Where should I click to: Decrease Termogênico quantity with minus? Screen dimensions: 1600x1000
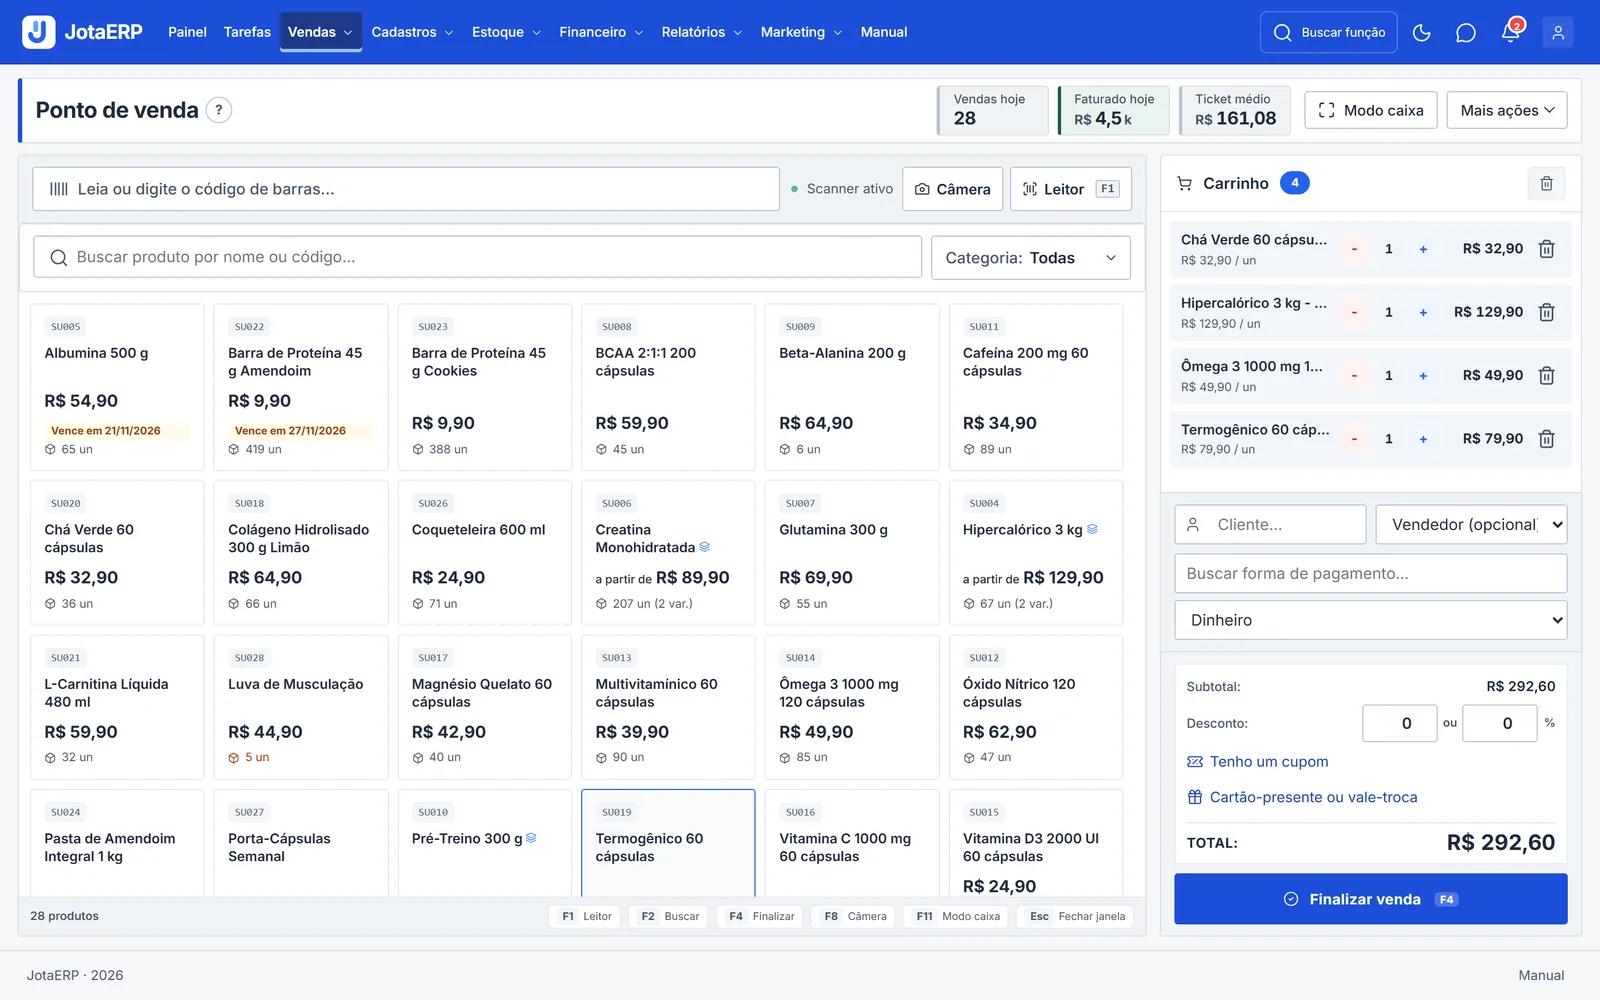coord(1354,438)
